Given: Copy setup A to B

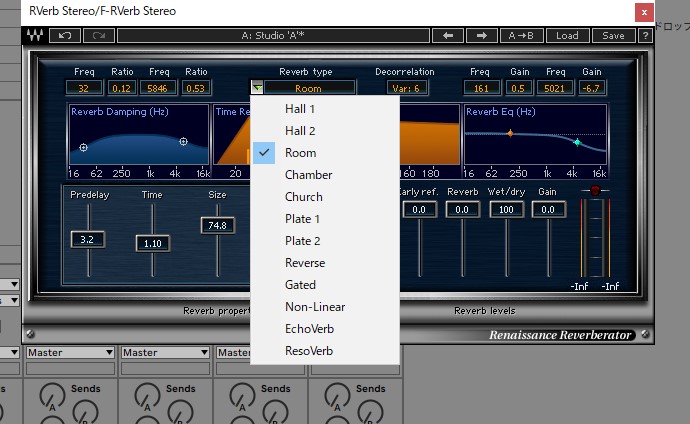Looking at the screenshot, I should click(x=521, y=36).
